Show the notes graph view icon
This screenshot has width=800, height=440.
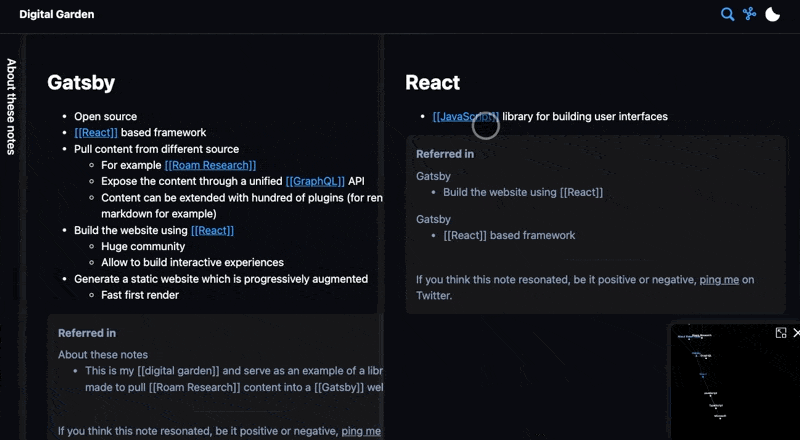pos(749,14)
